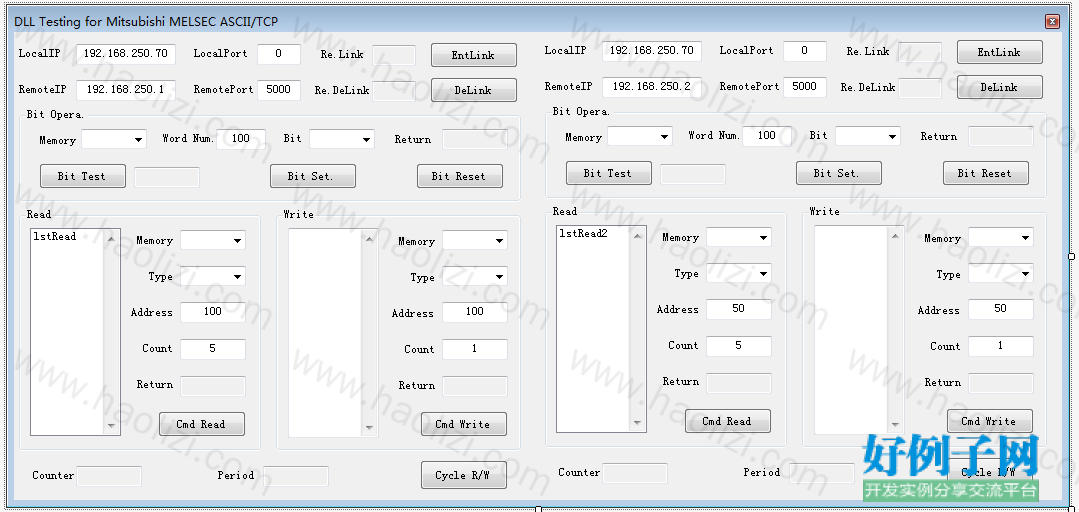This screenshot has width=1079, height=512.
Task: Open right Bit Opera. Memory dropdown
Action: click(639, 137)
